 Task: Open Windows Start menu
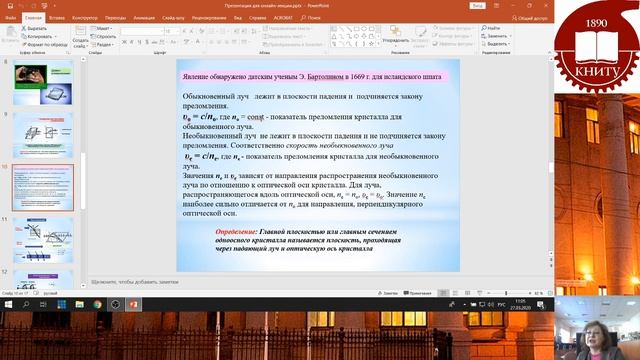(x=8, y=304)
